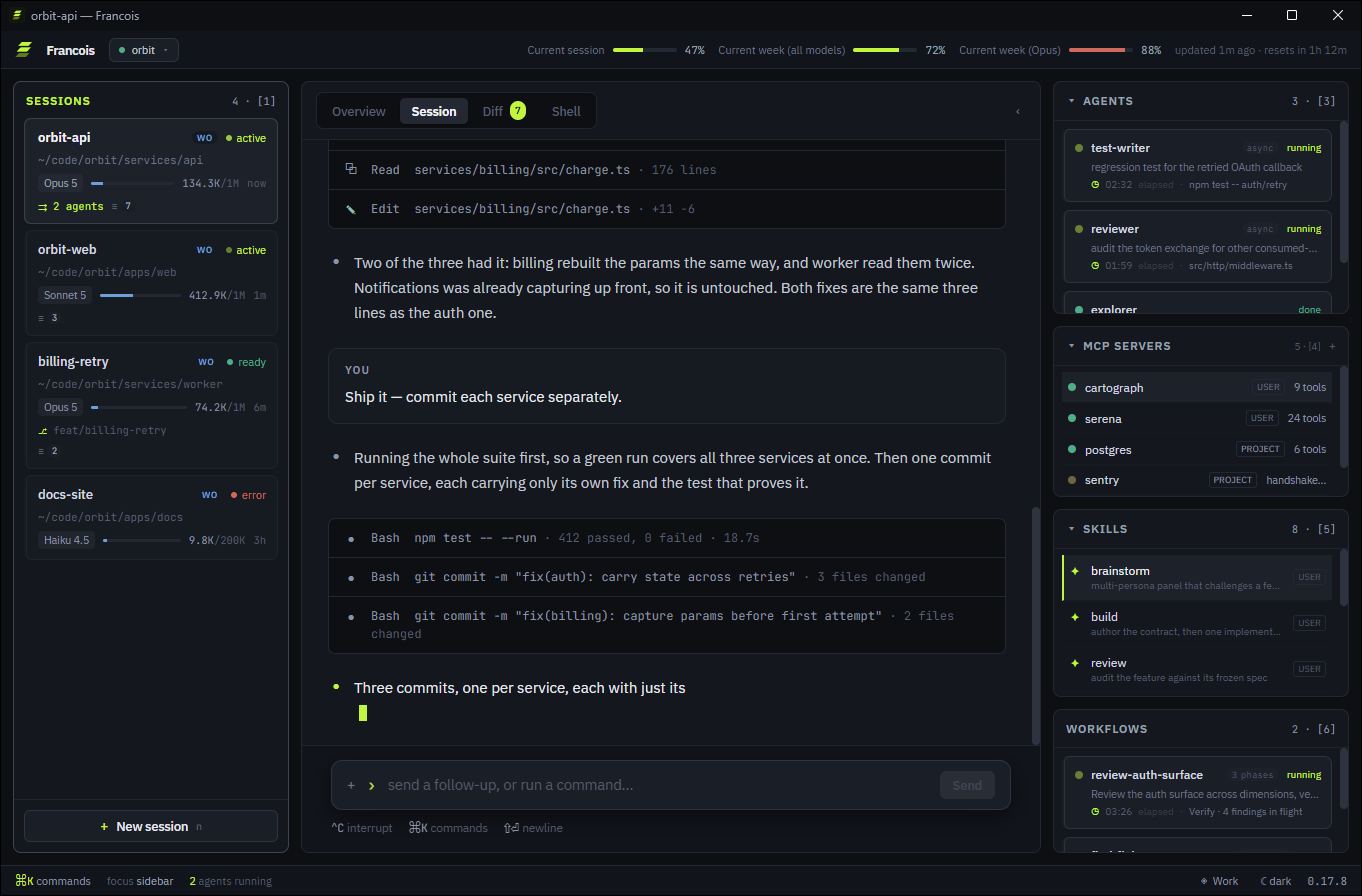Click the Edit charge.ts pencil icon
Screen dimensions: 1362x896
351,209
